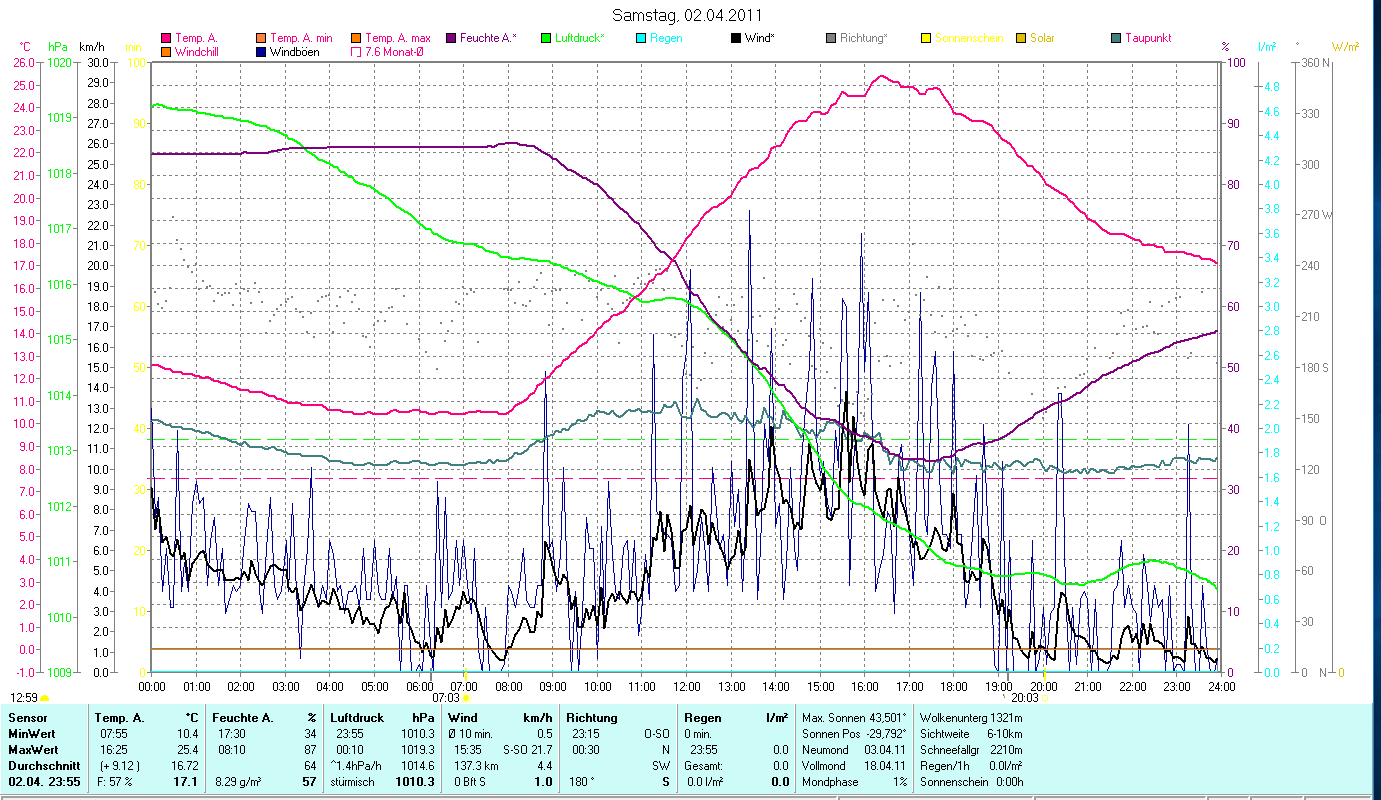The image size is (1381, 800).
Task: Click the pink Temp. A. legend swatch
Action: (166, 38)
